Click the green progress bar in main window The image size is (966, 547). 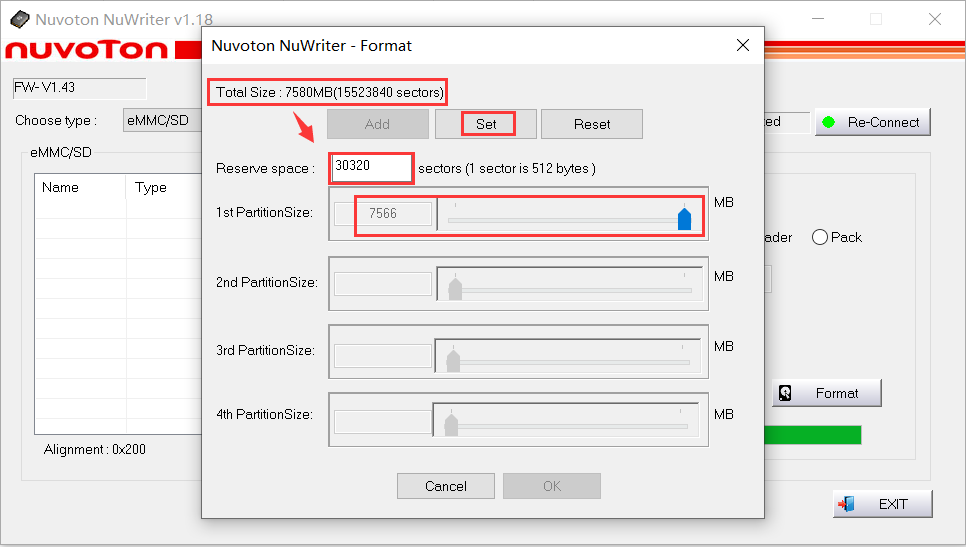[x=813, y=435]
